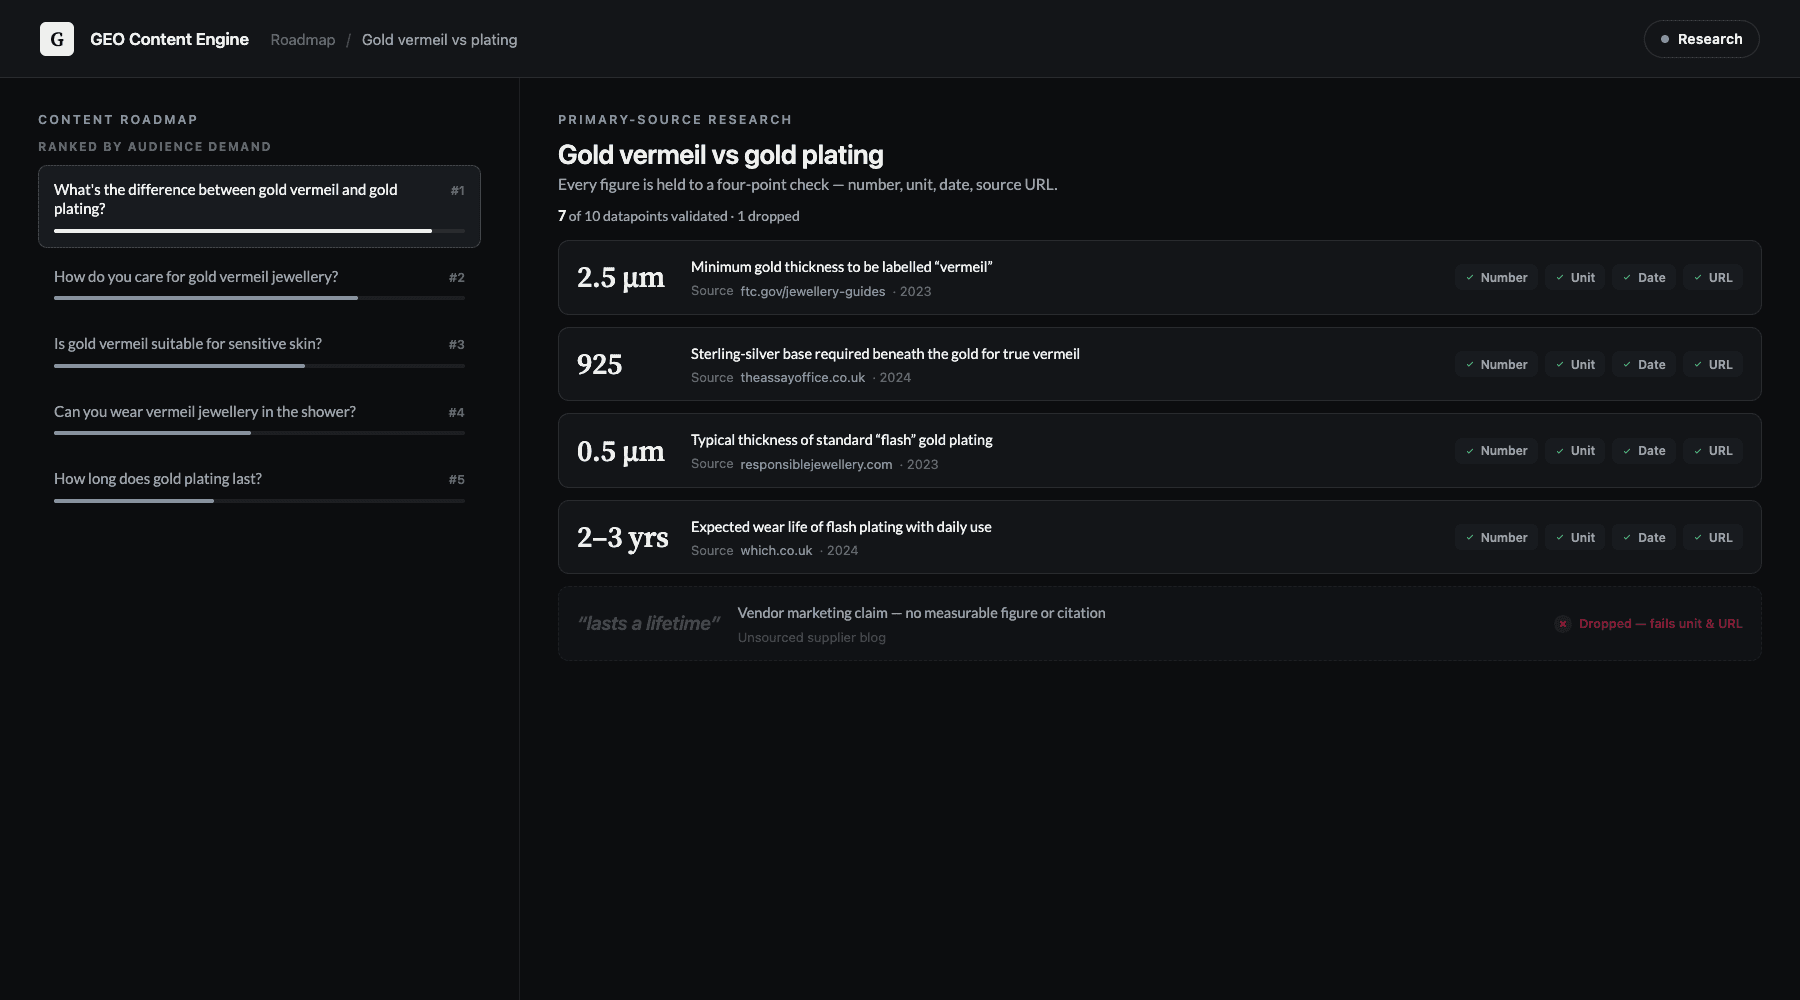Image resolution: width=1800 pixels, height=1000 pixels.
Task: Click Date check badge on 2.5 µm row
Action: click(1644, 278)
